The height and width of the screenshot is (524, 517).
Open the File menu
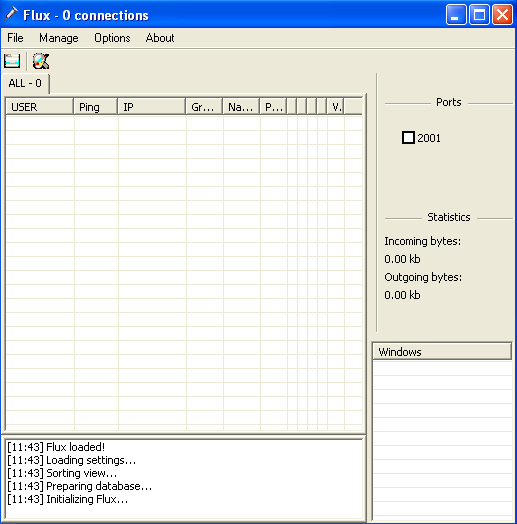[x=15, y=38]
